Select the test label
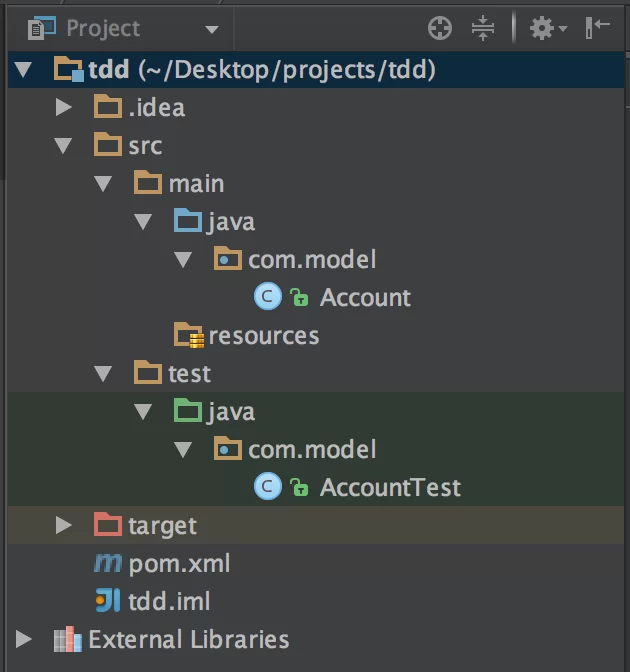Screen dimensions: 630x672 click(189, 373)
